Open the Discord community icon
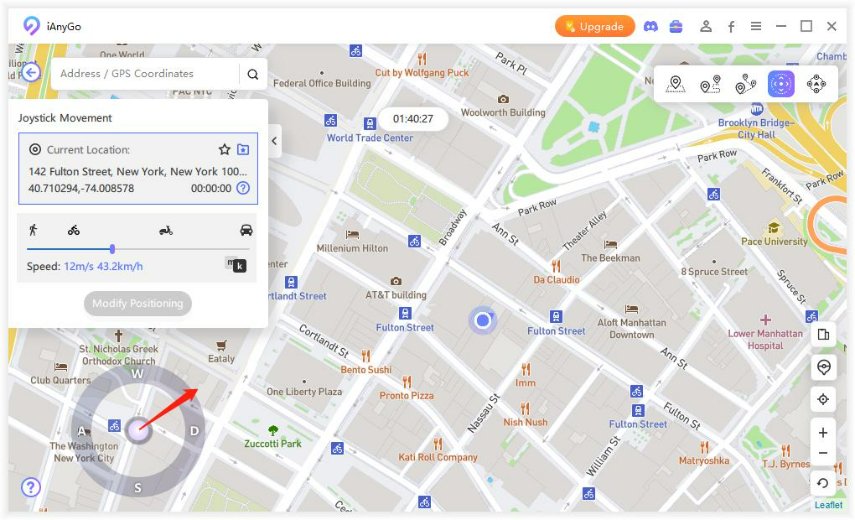 pyautogui.click(x=651, y=27)
